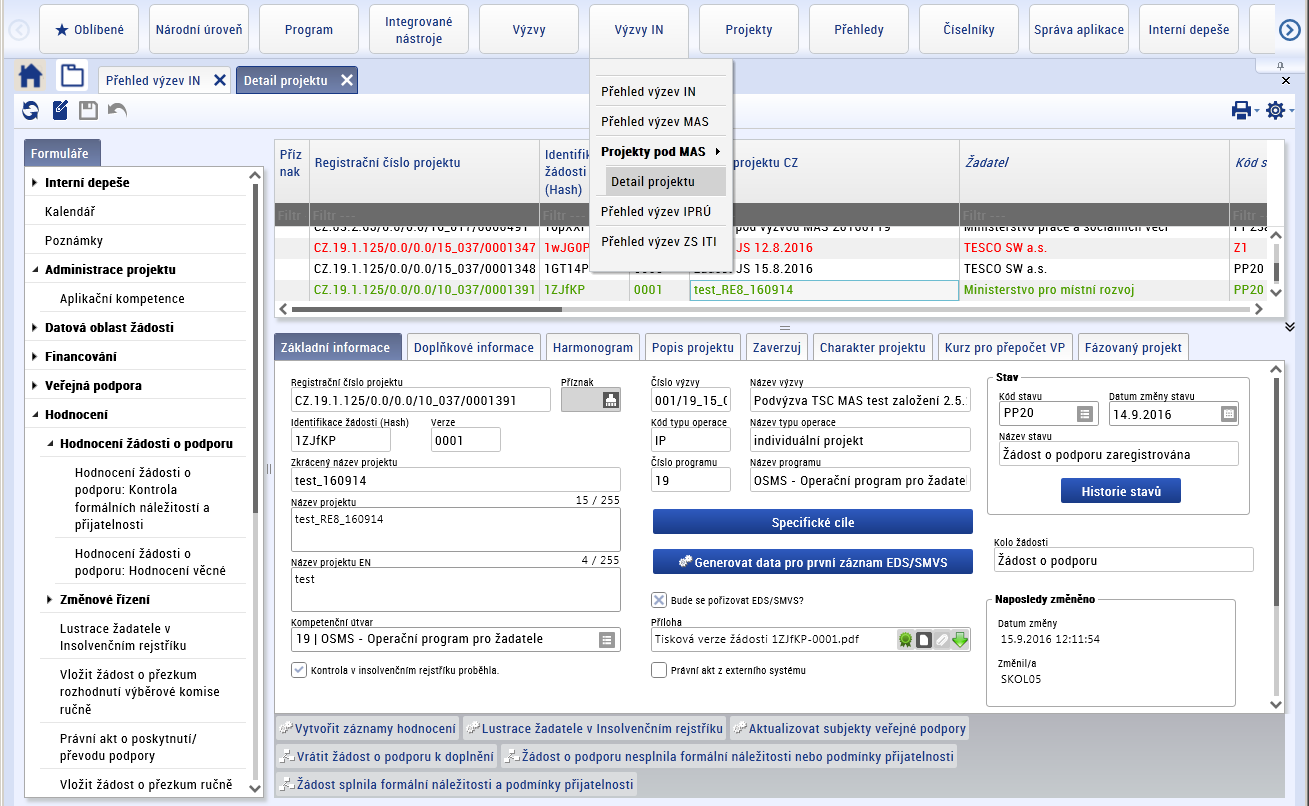Click the detail form vertical scrollbar

1275,490
